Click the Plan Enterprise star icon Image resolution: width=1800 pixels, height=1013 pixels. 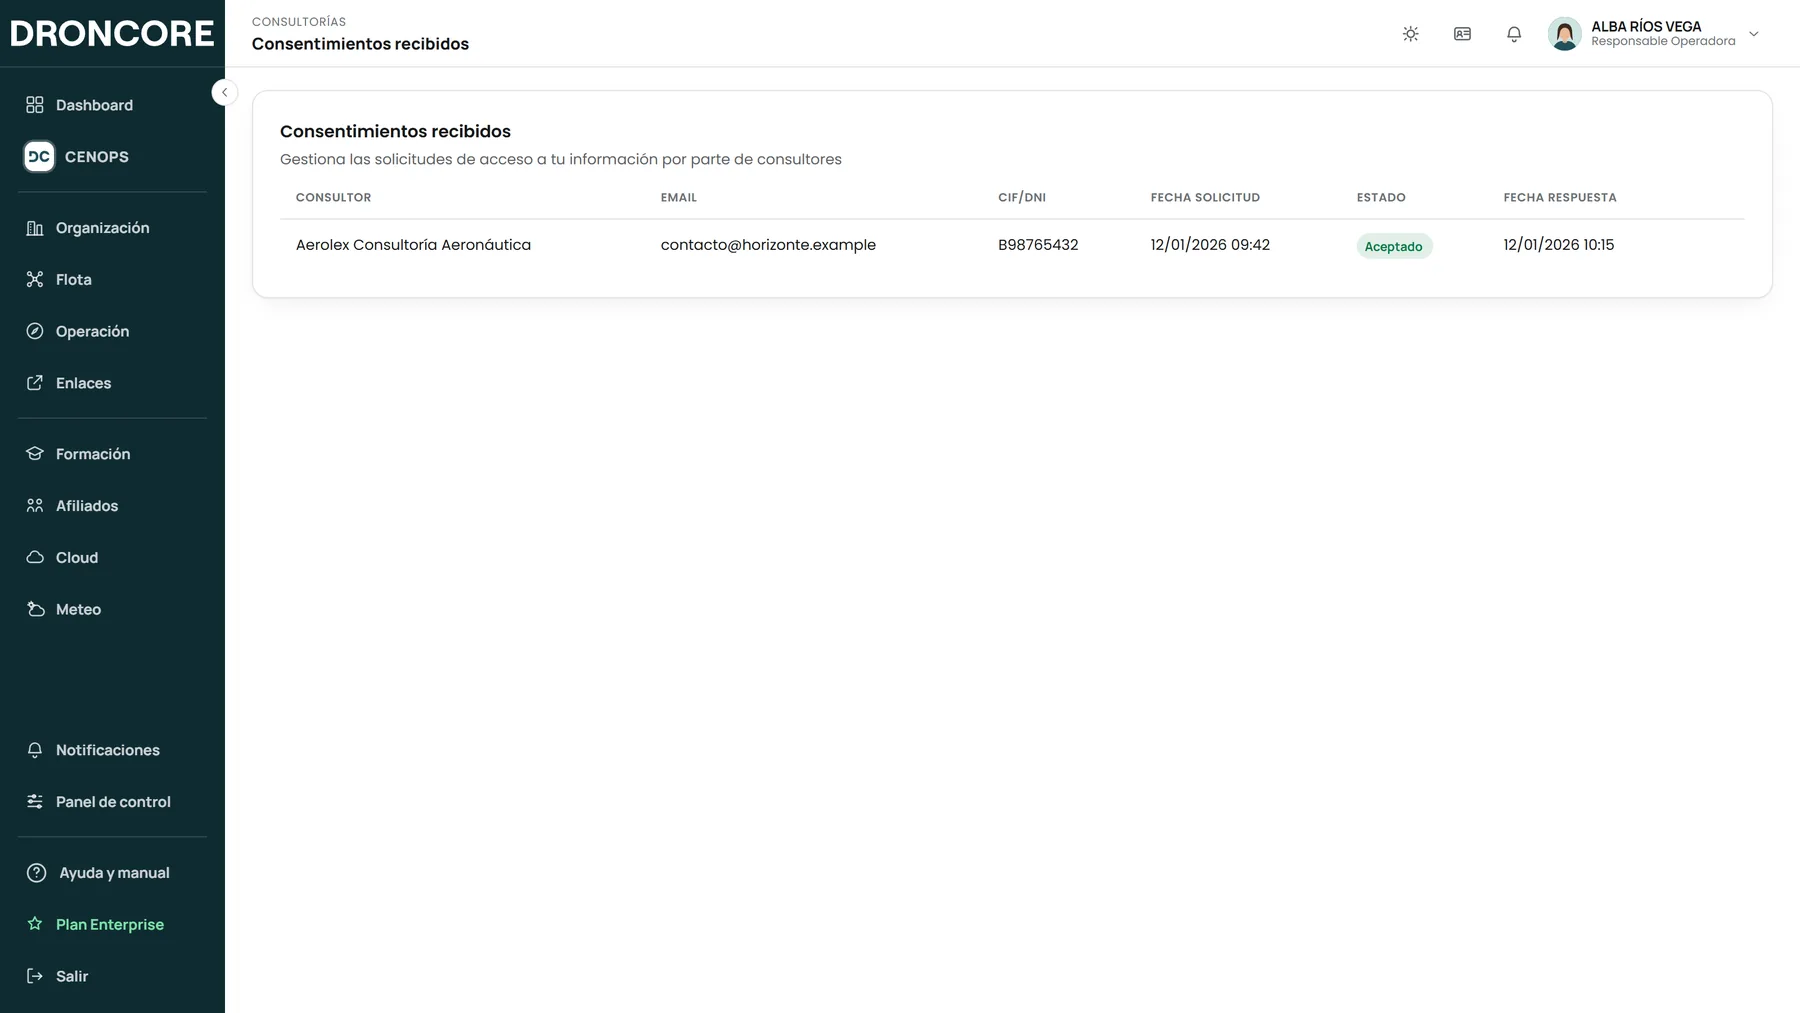35,924
